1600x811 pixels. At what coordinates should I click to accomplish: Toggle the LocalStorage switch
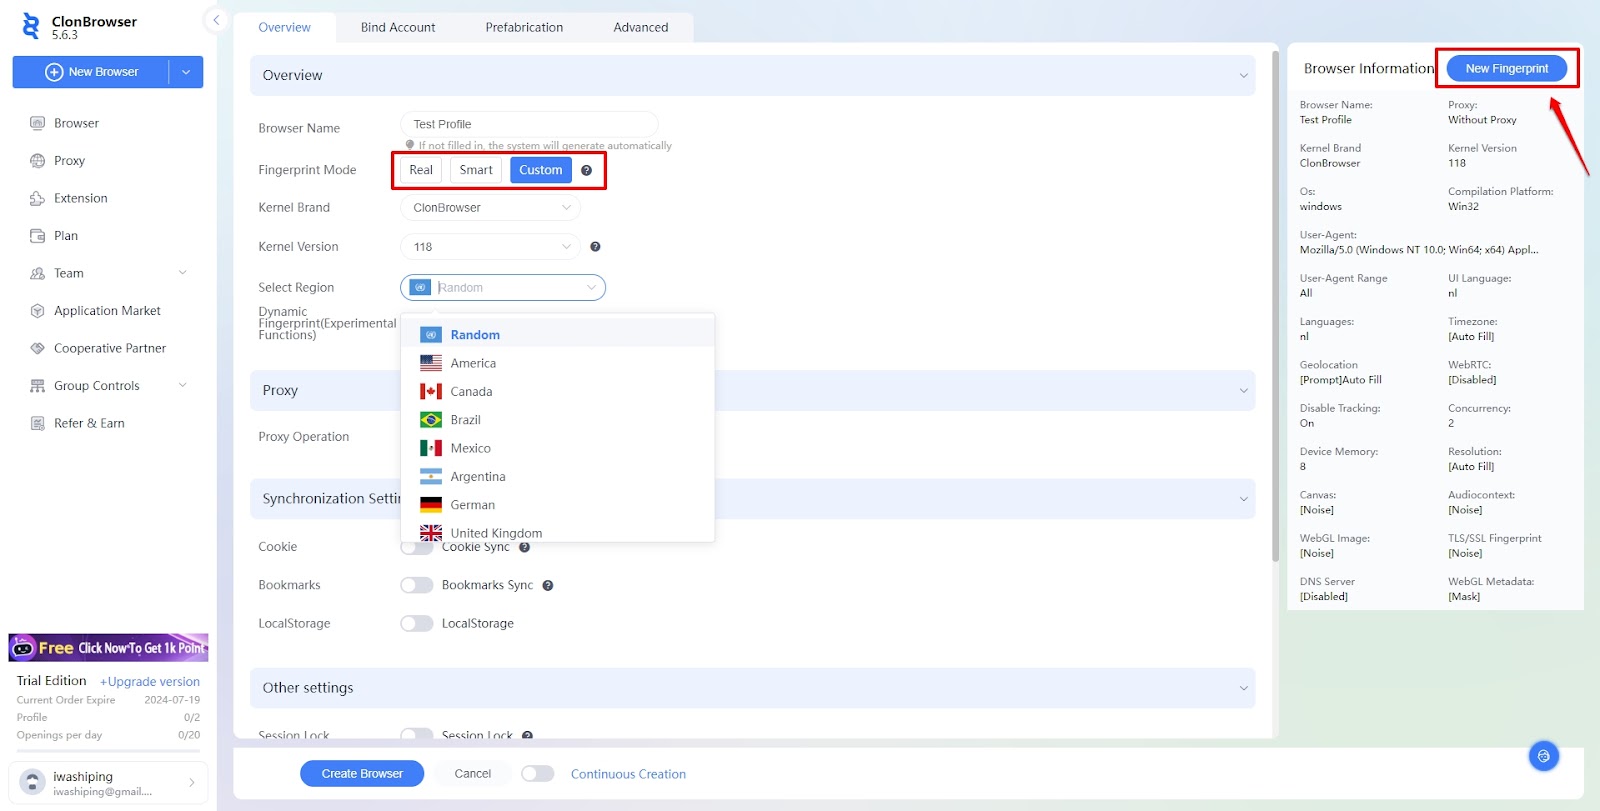point(417,623)
